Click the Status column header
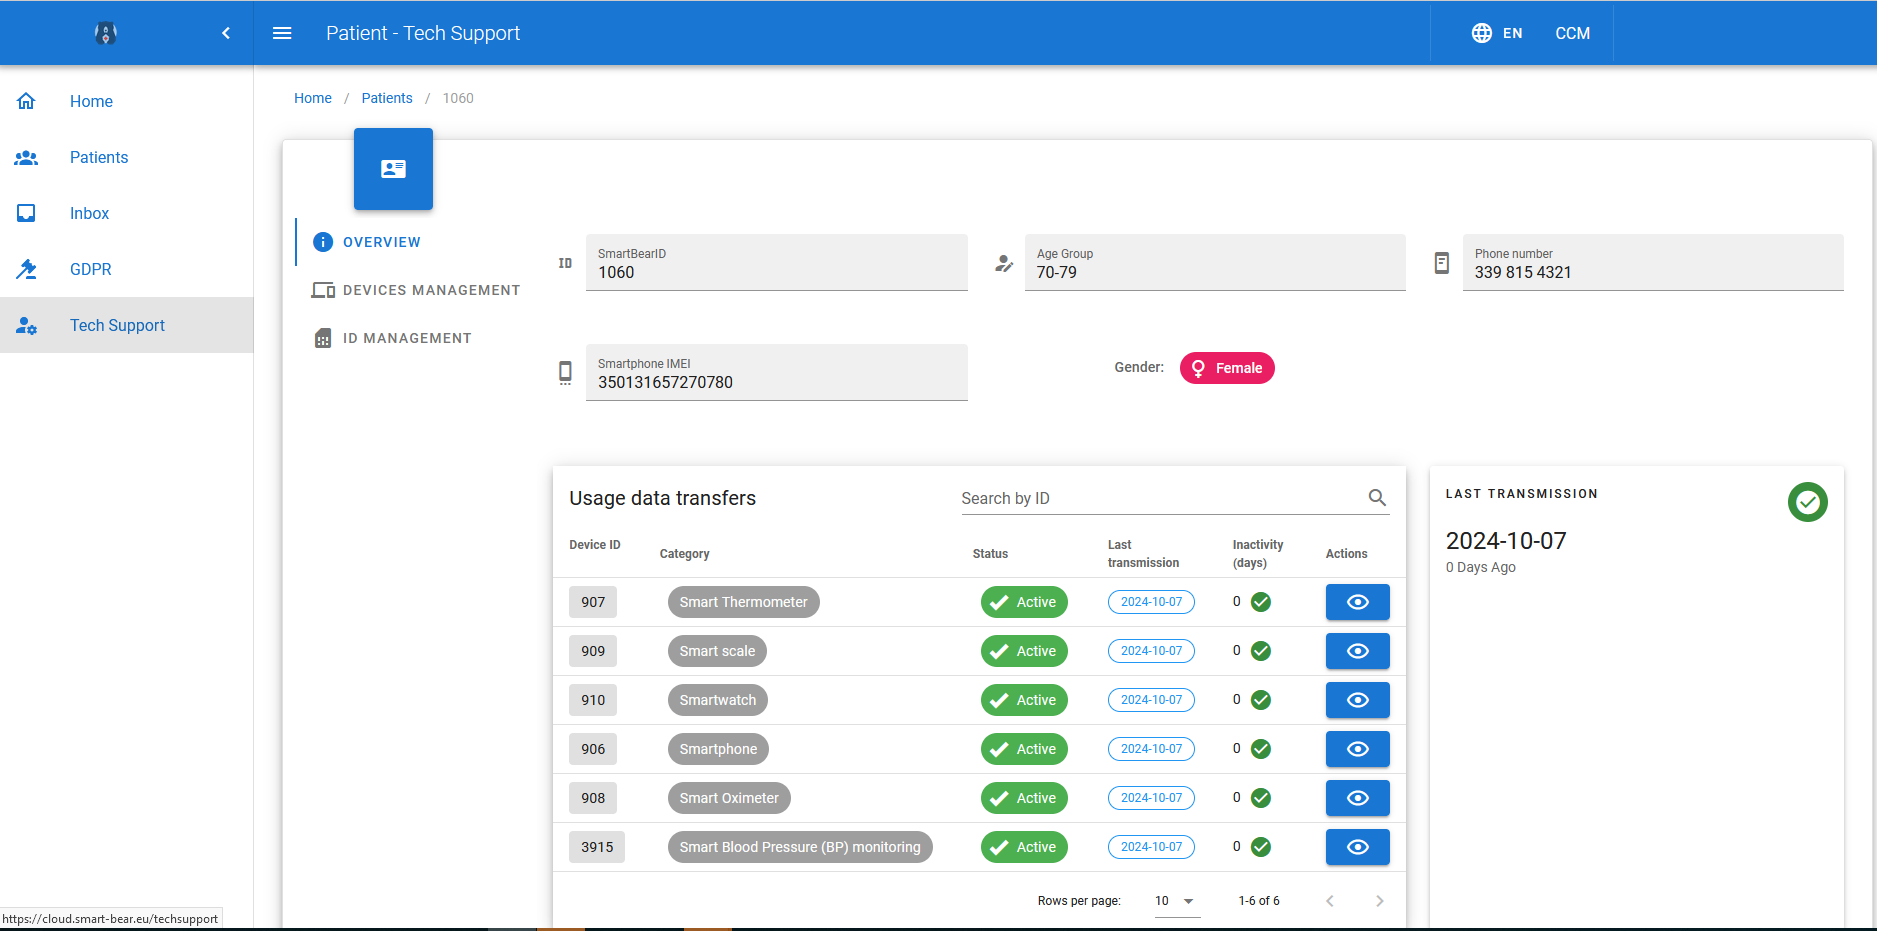This screenshot has height=931, width=1877. (991, 554)
